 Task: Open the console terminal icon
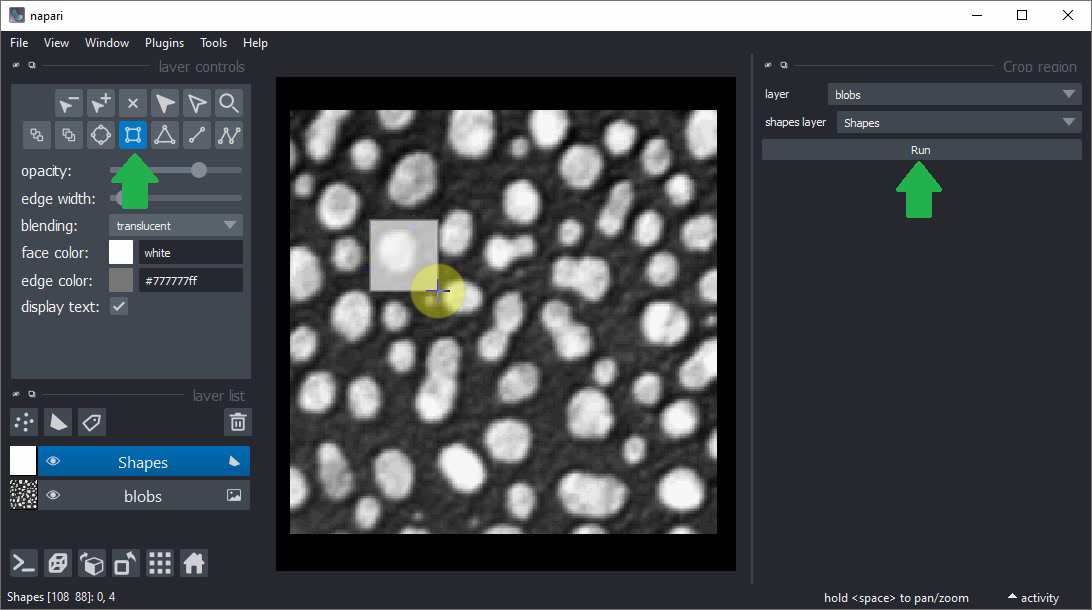[x=24, y=563]
